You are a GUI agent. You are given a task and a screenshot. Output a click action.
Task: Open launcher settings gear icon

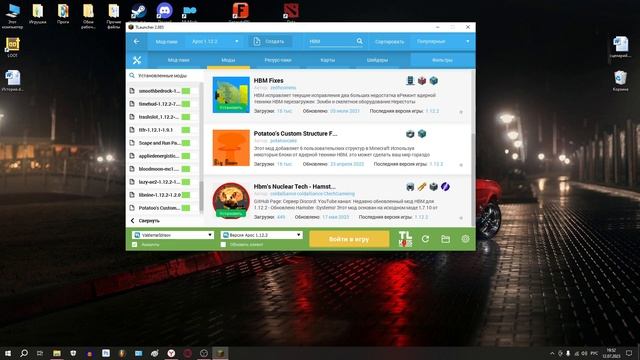pyautogui.click(x=465, y=239)
